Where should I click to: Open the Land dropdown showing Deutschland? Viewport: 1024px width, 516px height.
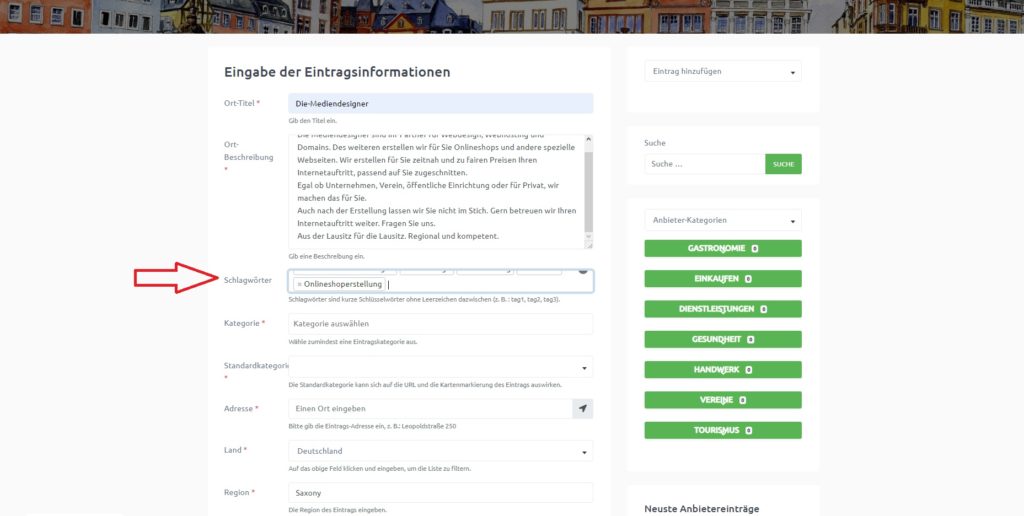pos(440,451)
